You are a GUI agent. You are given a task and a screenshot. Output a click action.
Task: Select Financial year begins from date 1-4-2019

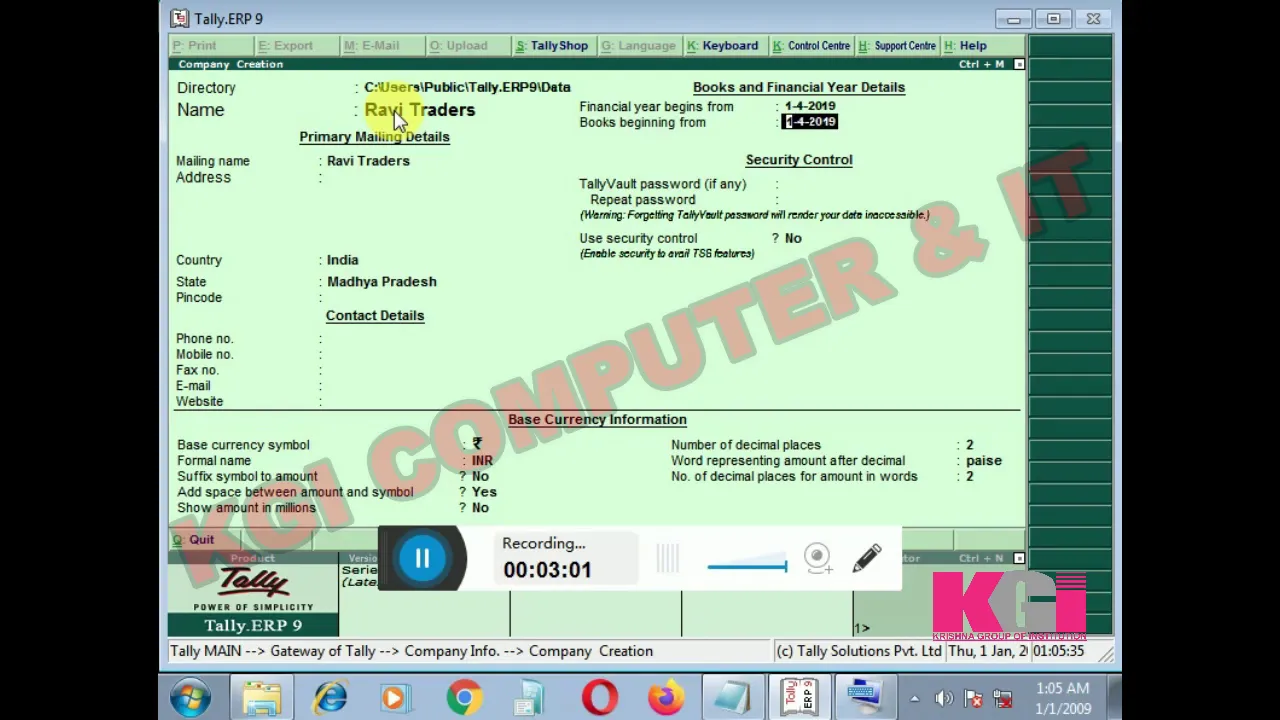click(810, 106)
